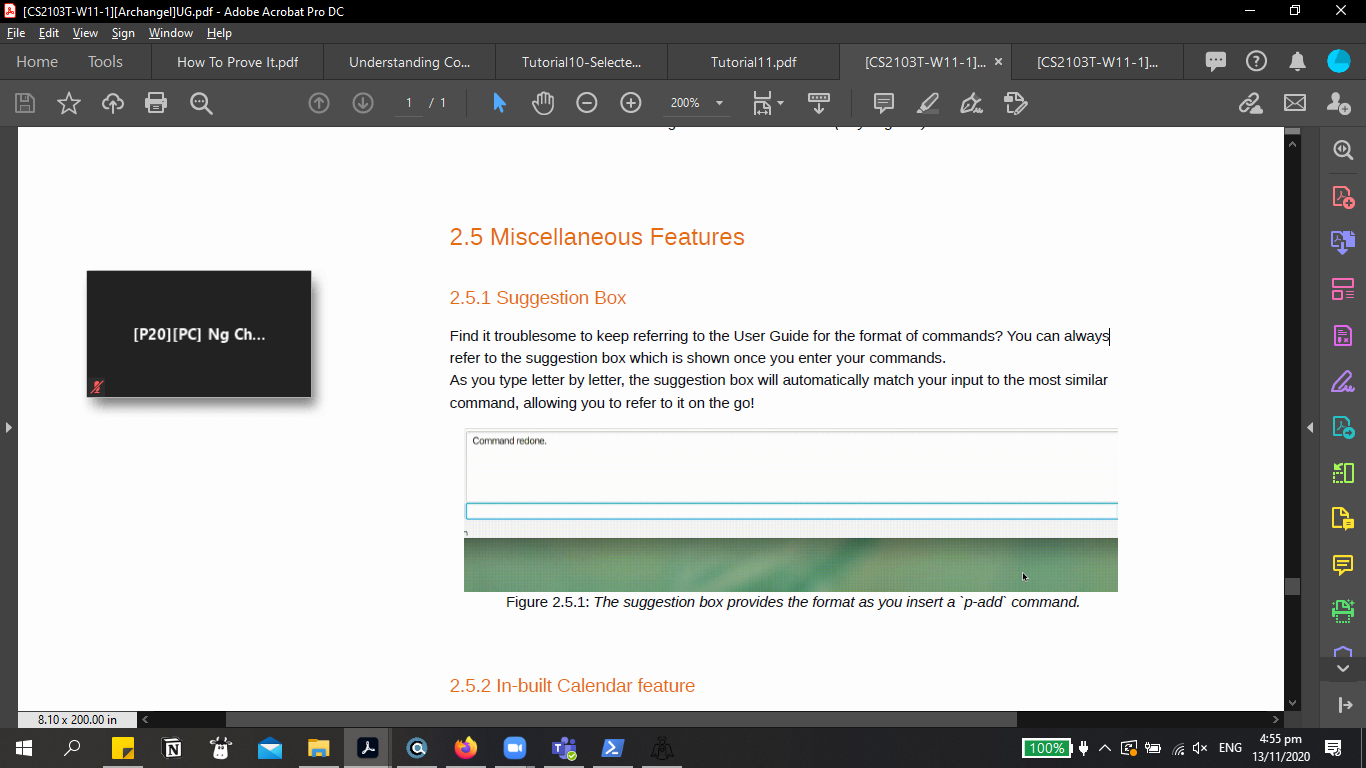The image size is (1366, 768).
Task: Open the Window menu
Action: [171, 33]
